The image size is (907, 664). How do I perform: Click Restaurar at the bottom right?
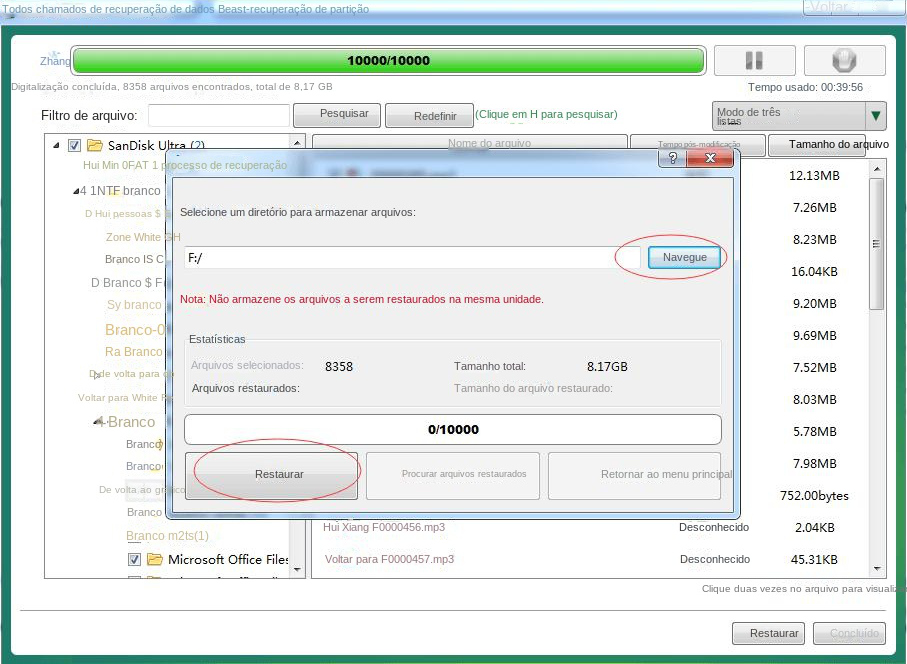coord(768,633)
